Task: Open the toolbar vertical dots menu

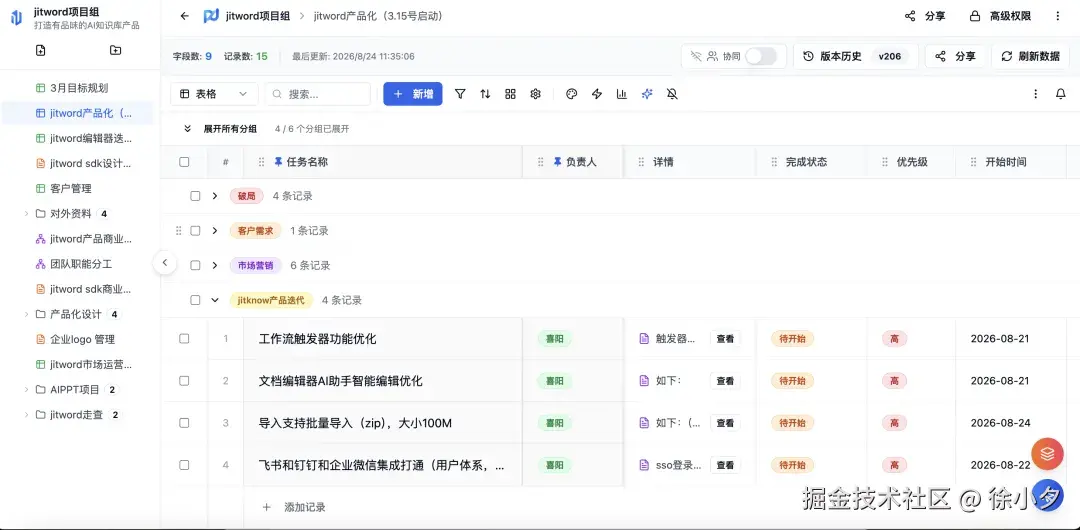Action: [x=1035, y=94]
